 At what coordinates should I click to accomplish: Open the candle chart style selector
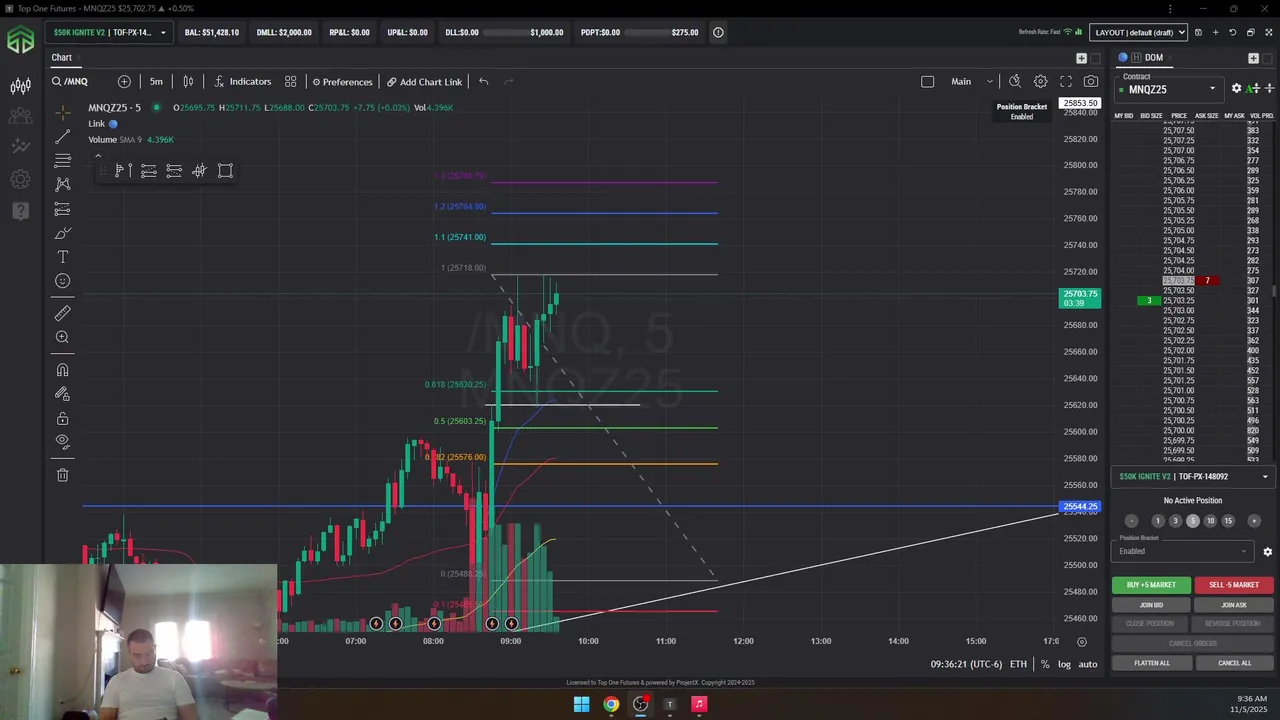pyautogui.click(x=188, y=82)
